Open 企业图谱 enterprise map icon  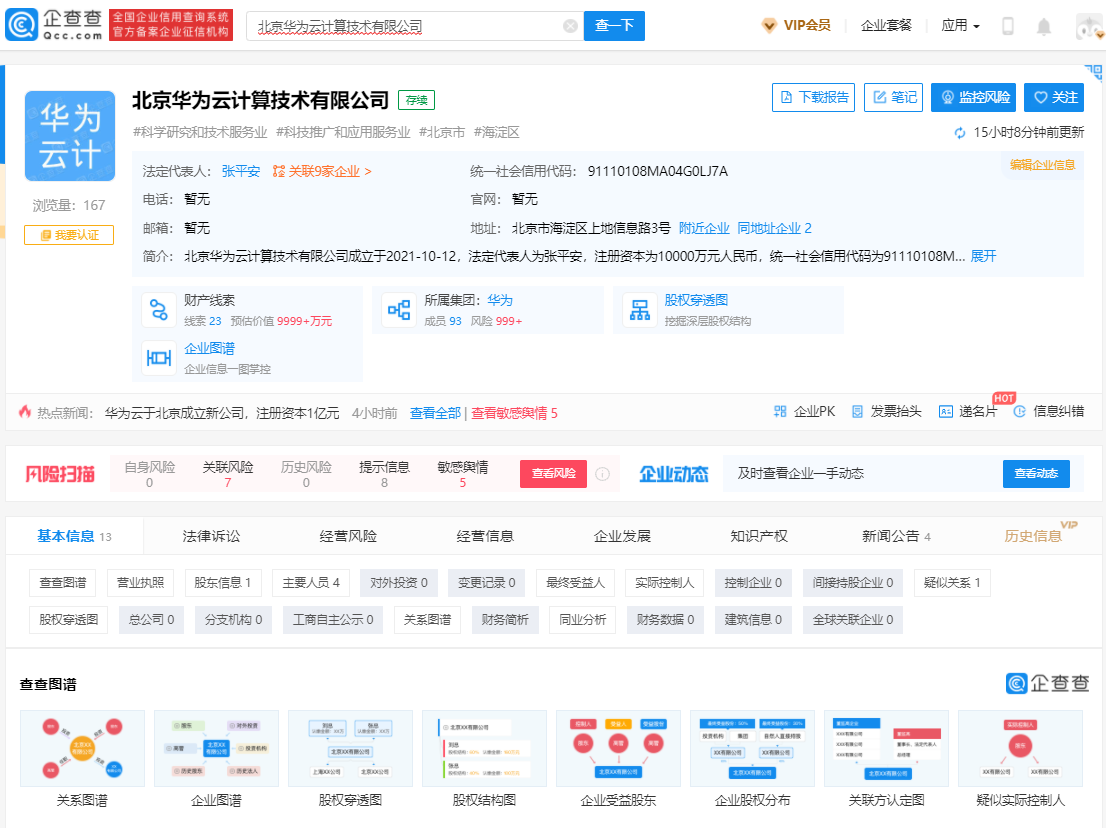click(x=158, y=358)
